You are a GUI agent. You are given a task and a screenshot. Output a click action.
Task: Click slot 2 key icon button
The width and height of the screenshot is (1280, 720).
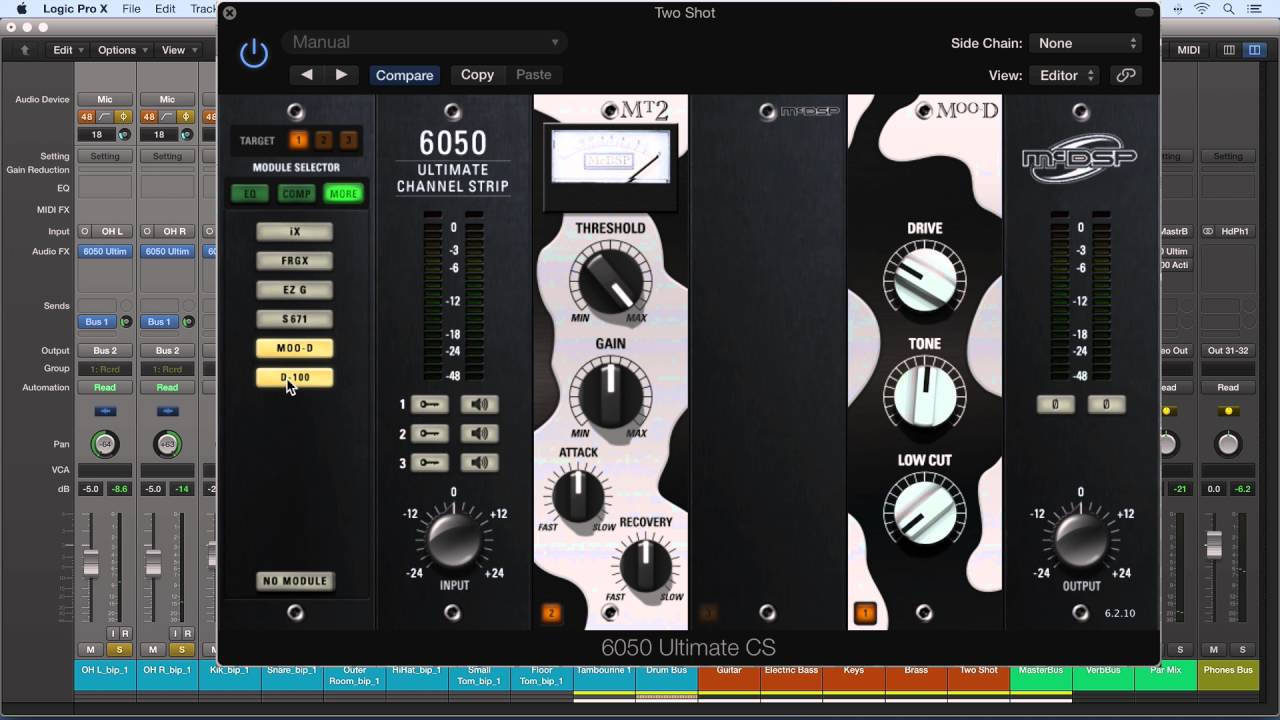coord(430,434)
